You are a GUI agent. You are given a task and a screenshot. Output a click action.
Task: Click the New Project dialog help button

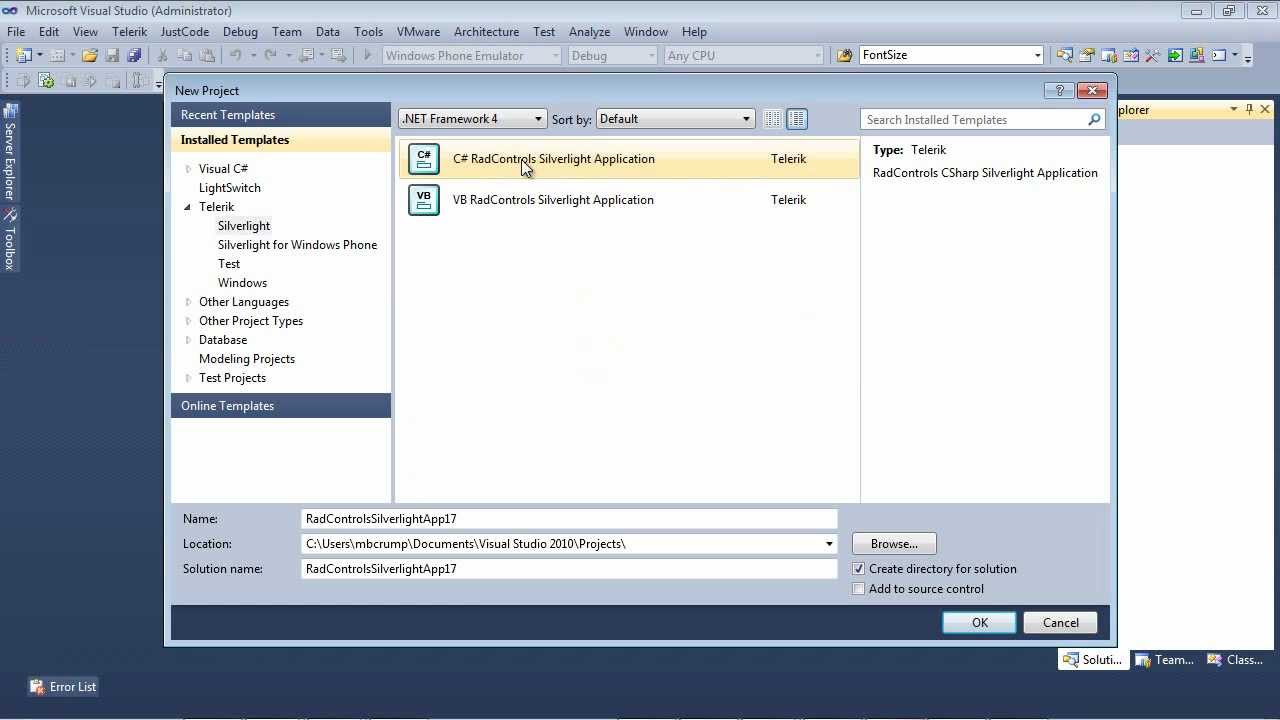coord(1059,90)
